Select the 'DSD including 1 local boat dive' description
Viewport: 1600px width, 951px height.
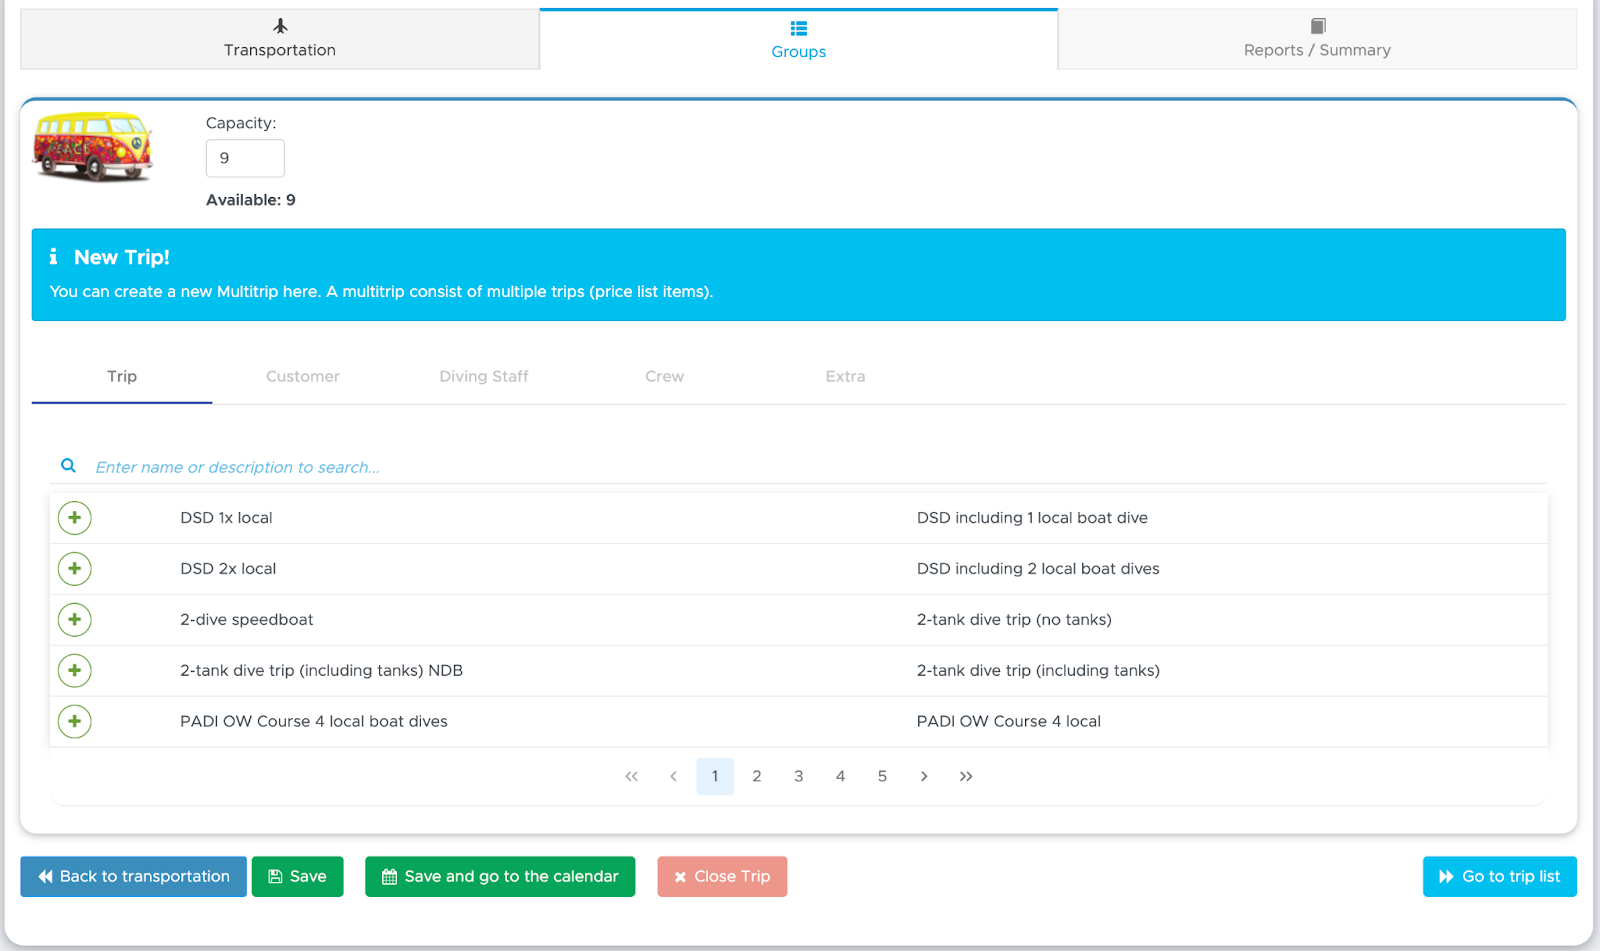[1032, 518]
